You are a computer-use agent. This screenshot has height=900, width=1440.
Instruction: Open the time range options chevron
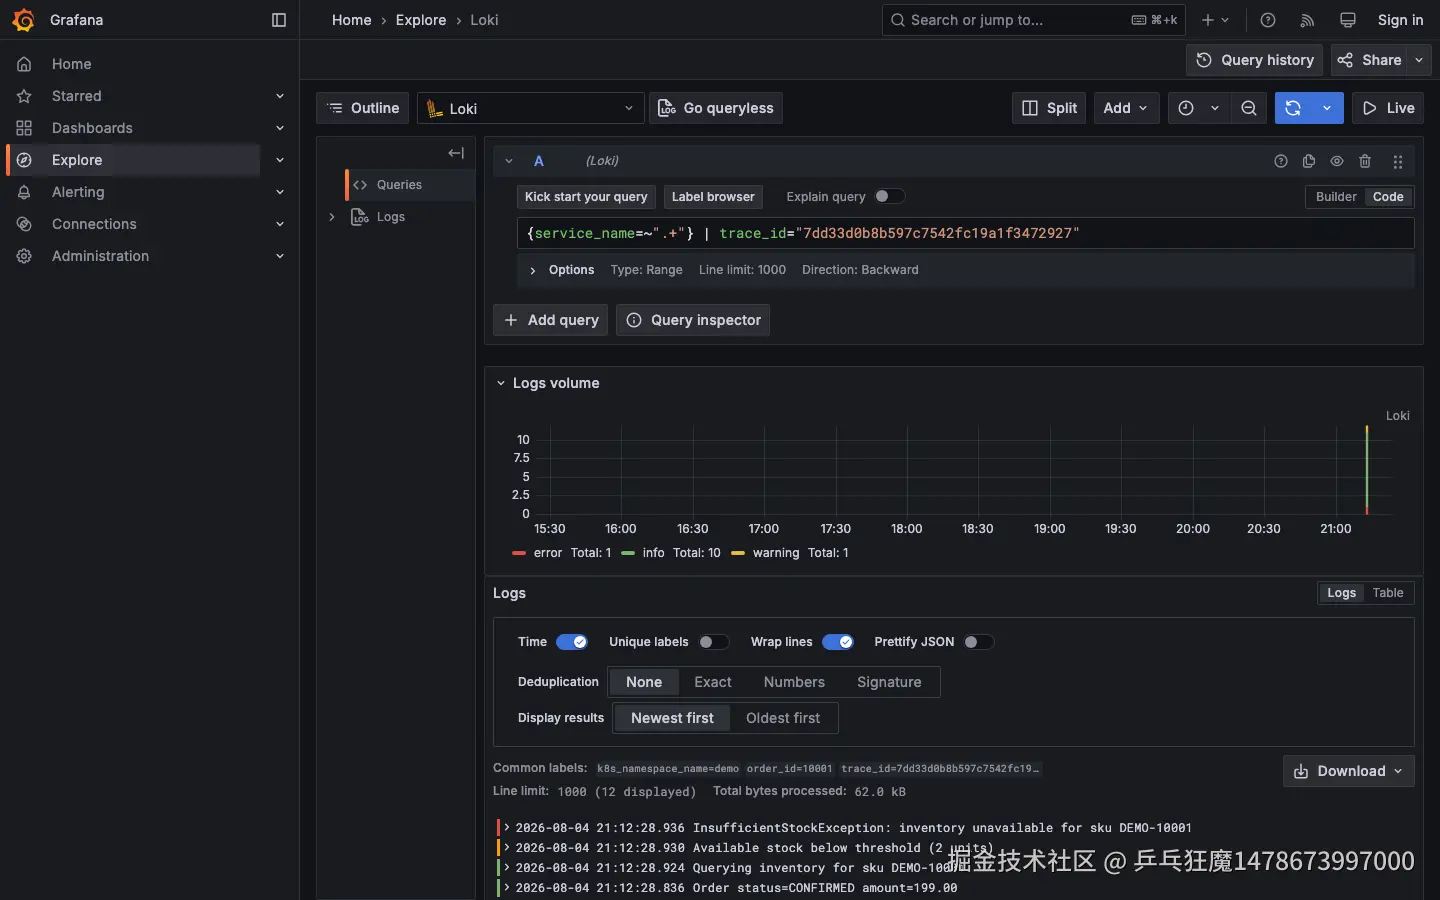[x=1215, y=108]
